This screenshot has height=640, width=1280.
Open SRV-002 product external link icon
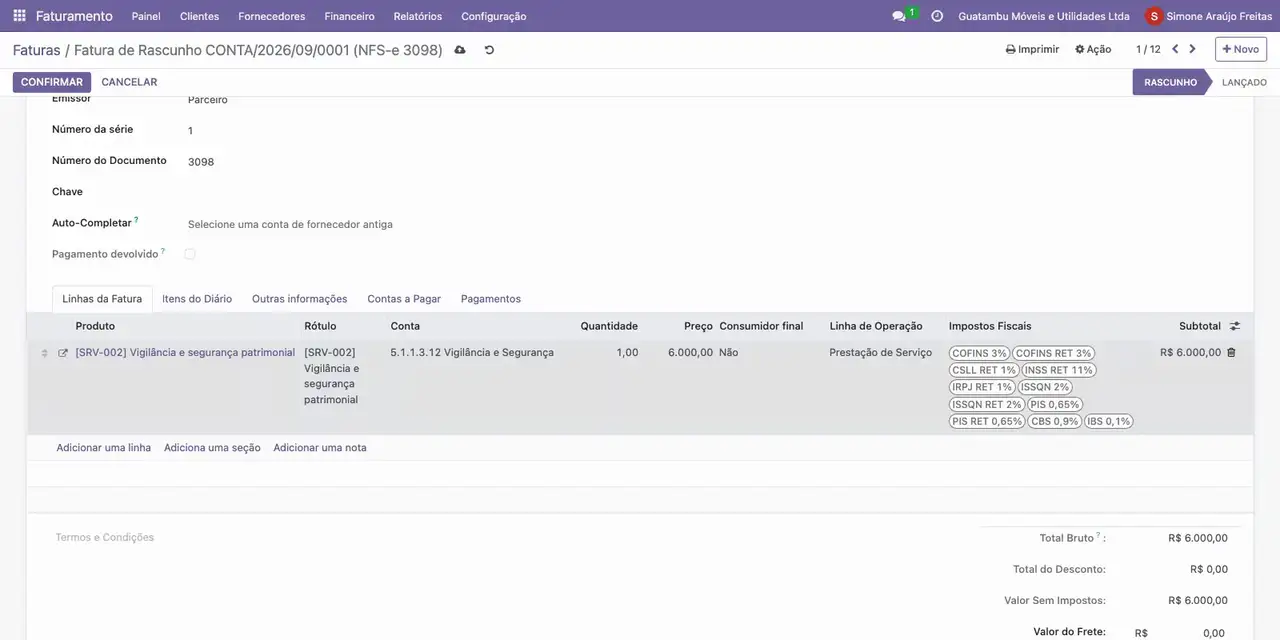63,353
